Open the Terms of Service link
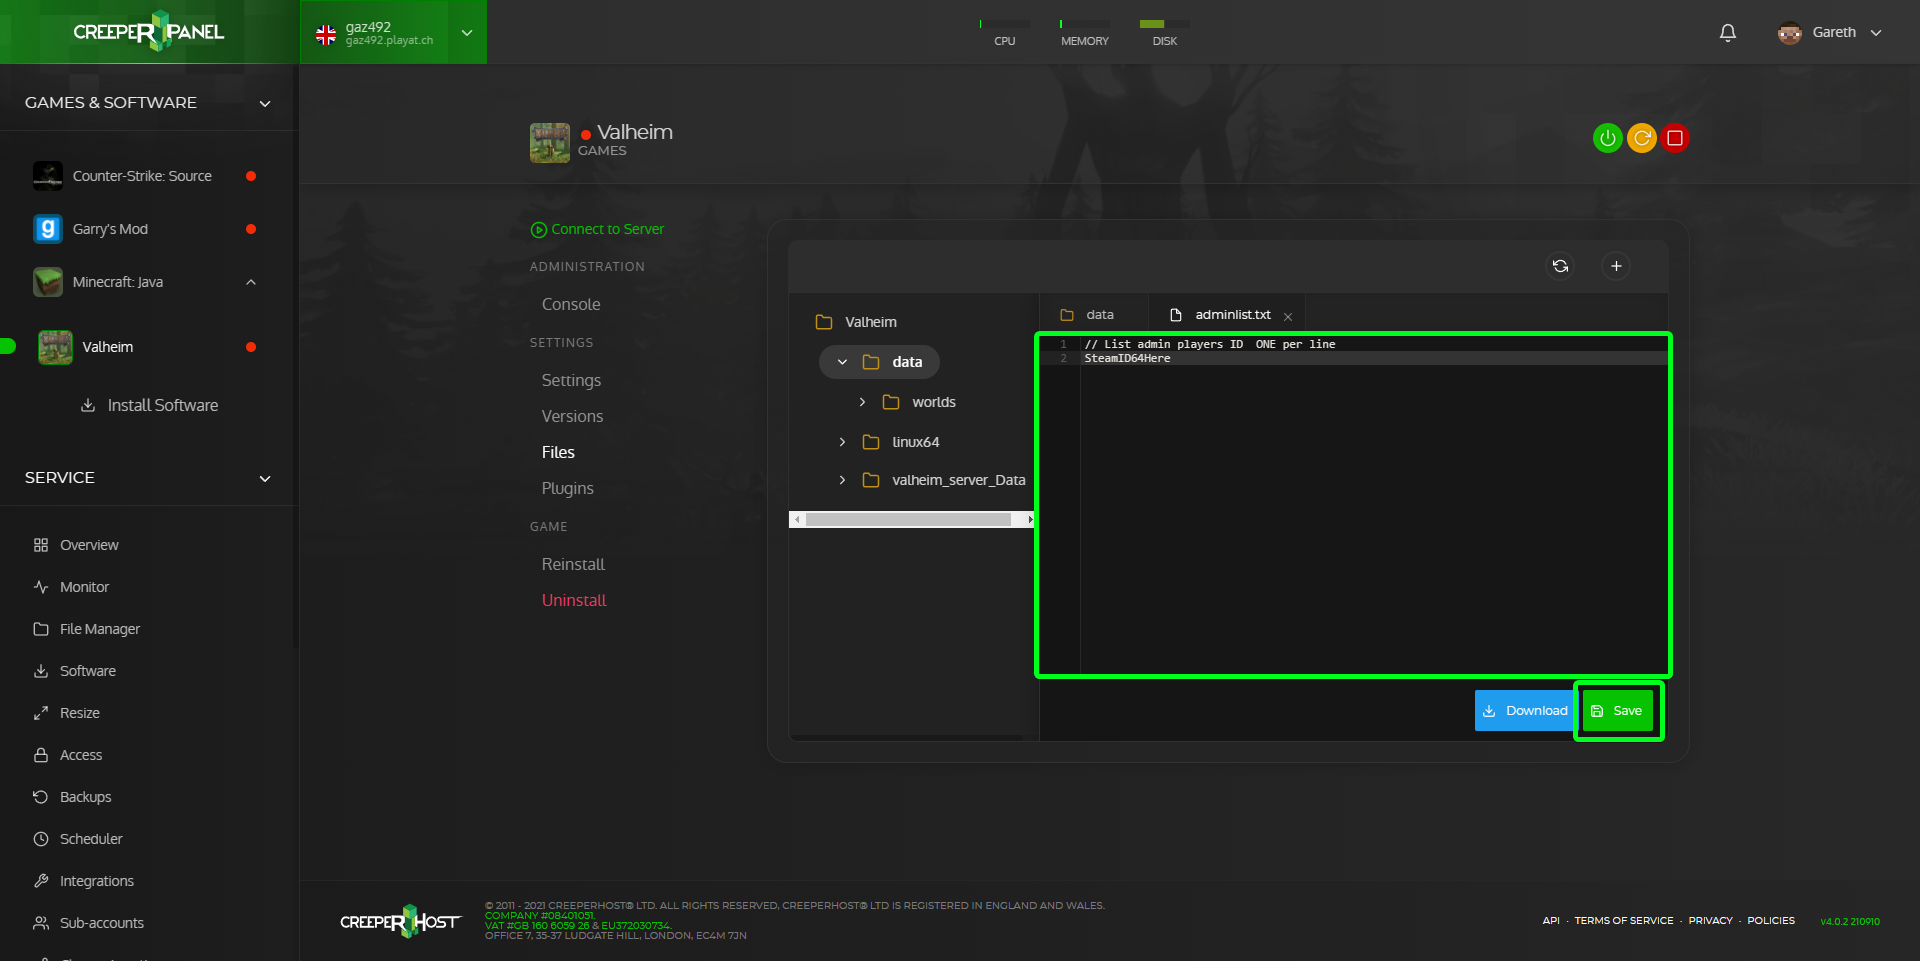Viewport: 1920px width, 961px height. coord(1624,921)
